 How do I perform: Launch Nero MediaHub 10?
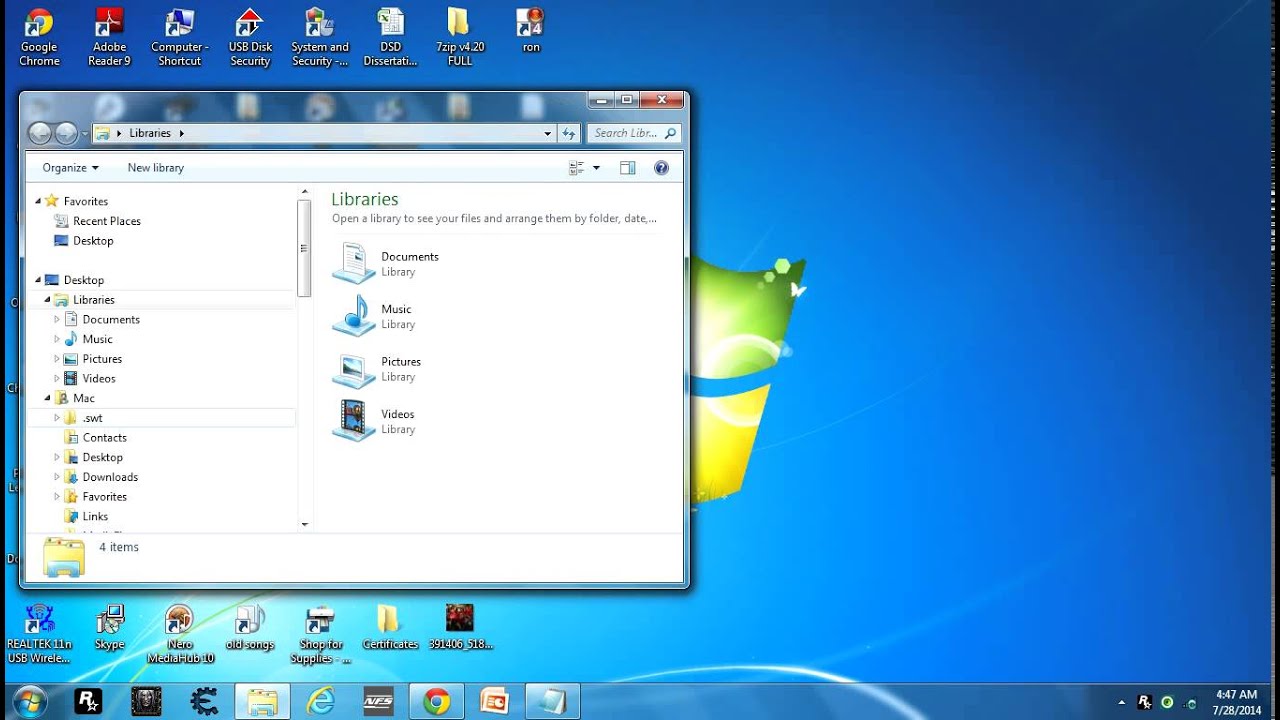point(180,617)
